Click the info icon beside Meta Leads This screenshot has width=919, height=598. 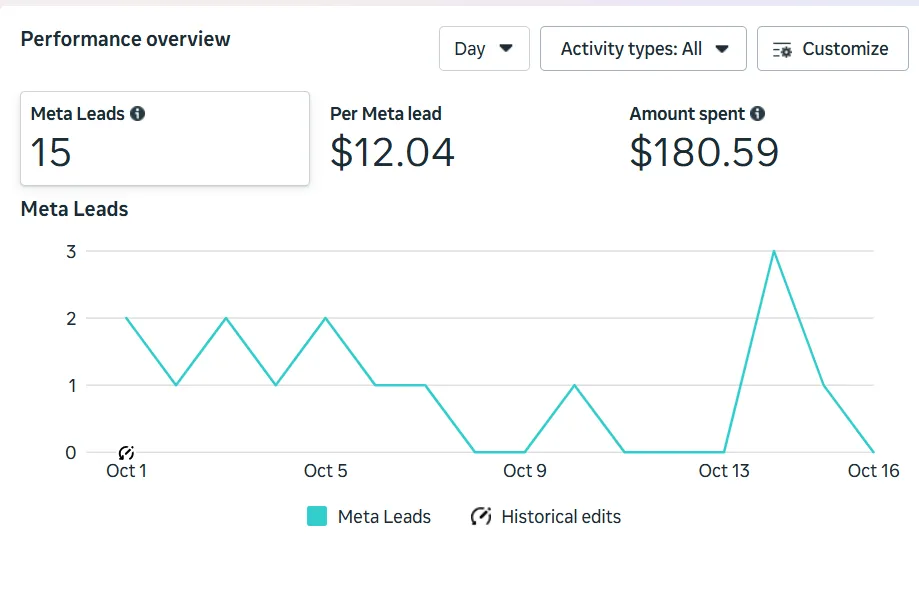(138, 114)
